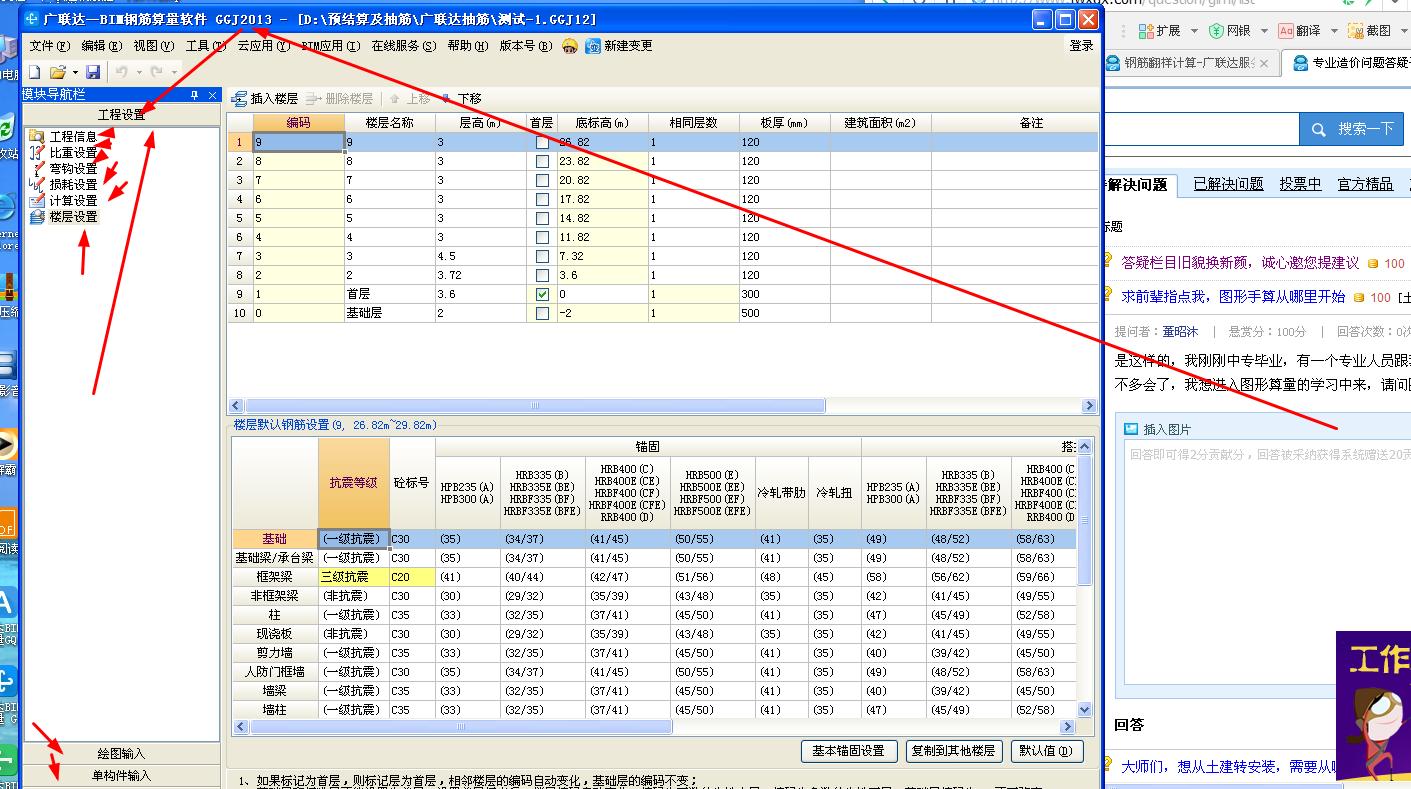Select the 编码 cell of row 1
This screenshot has height=789, width=1411.
pos(298,143)
